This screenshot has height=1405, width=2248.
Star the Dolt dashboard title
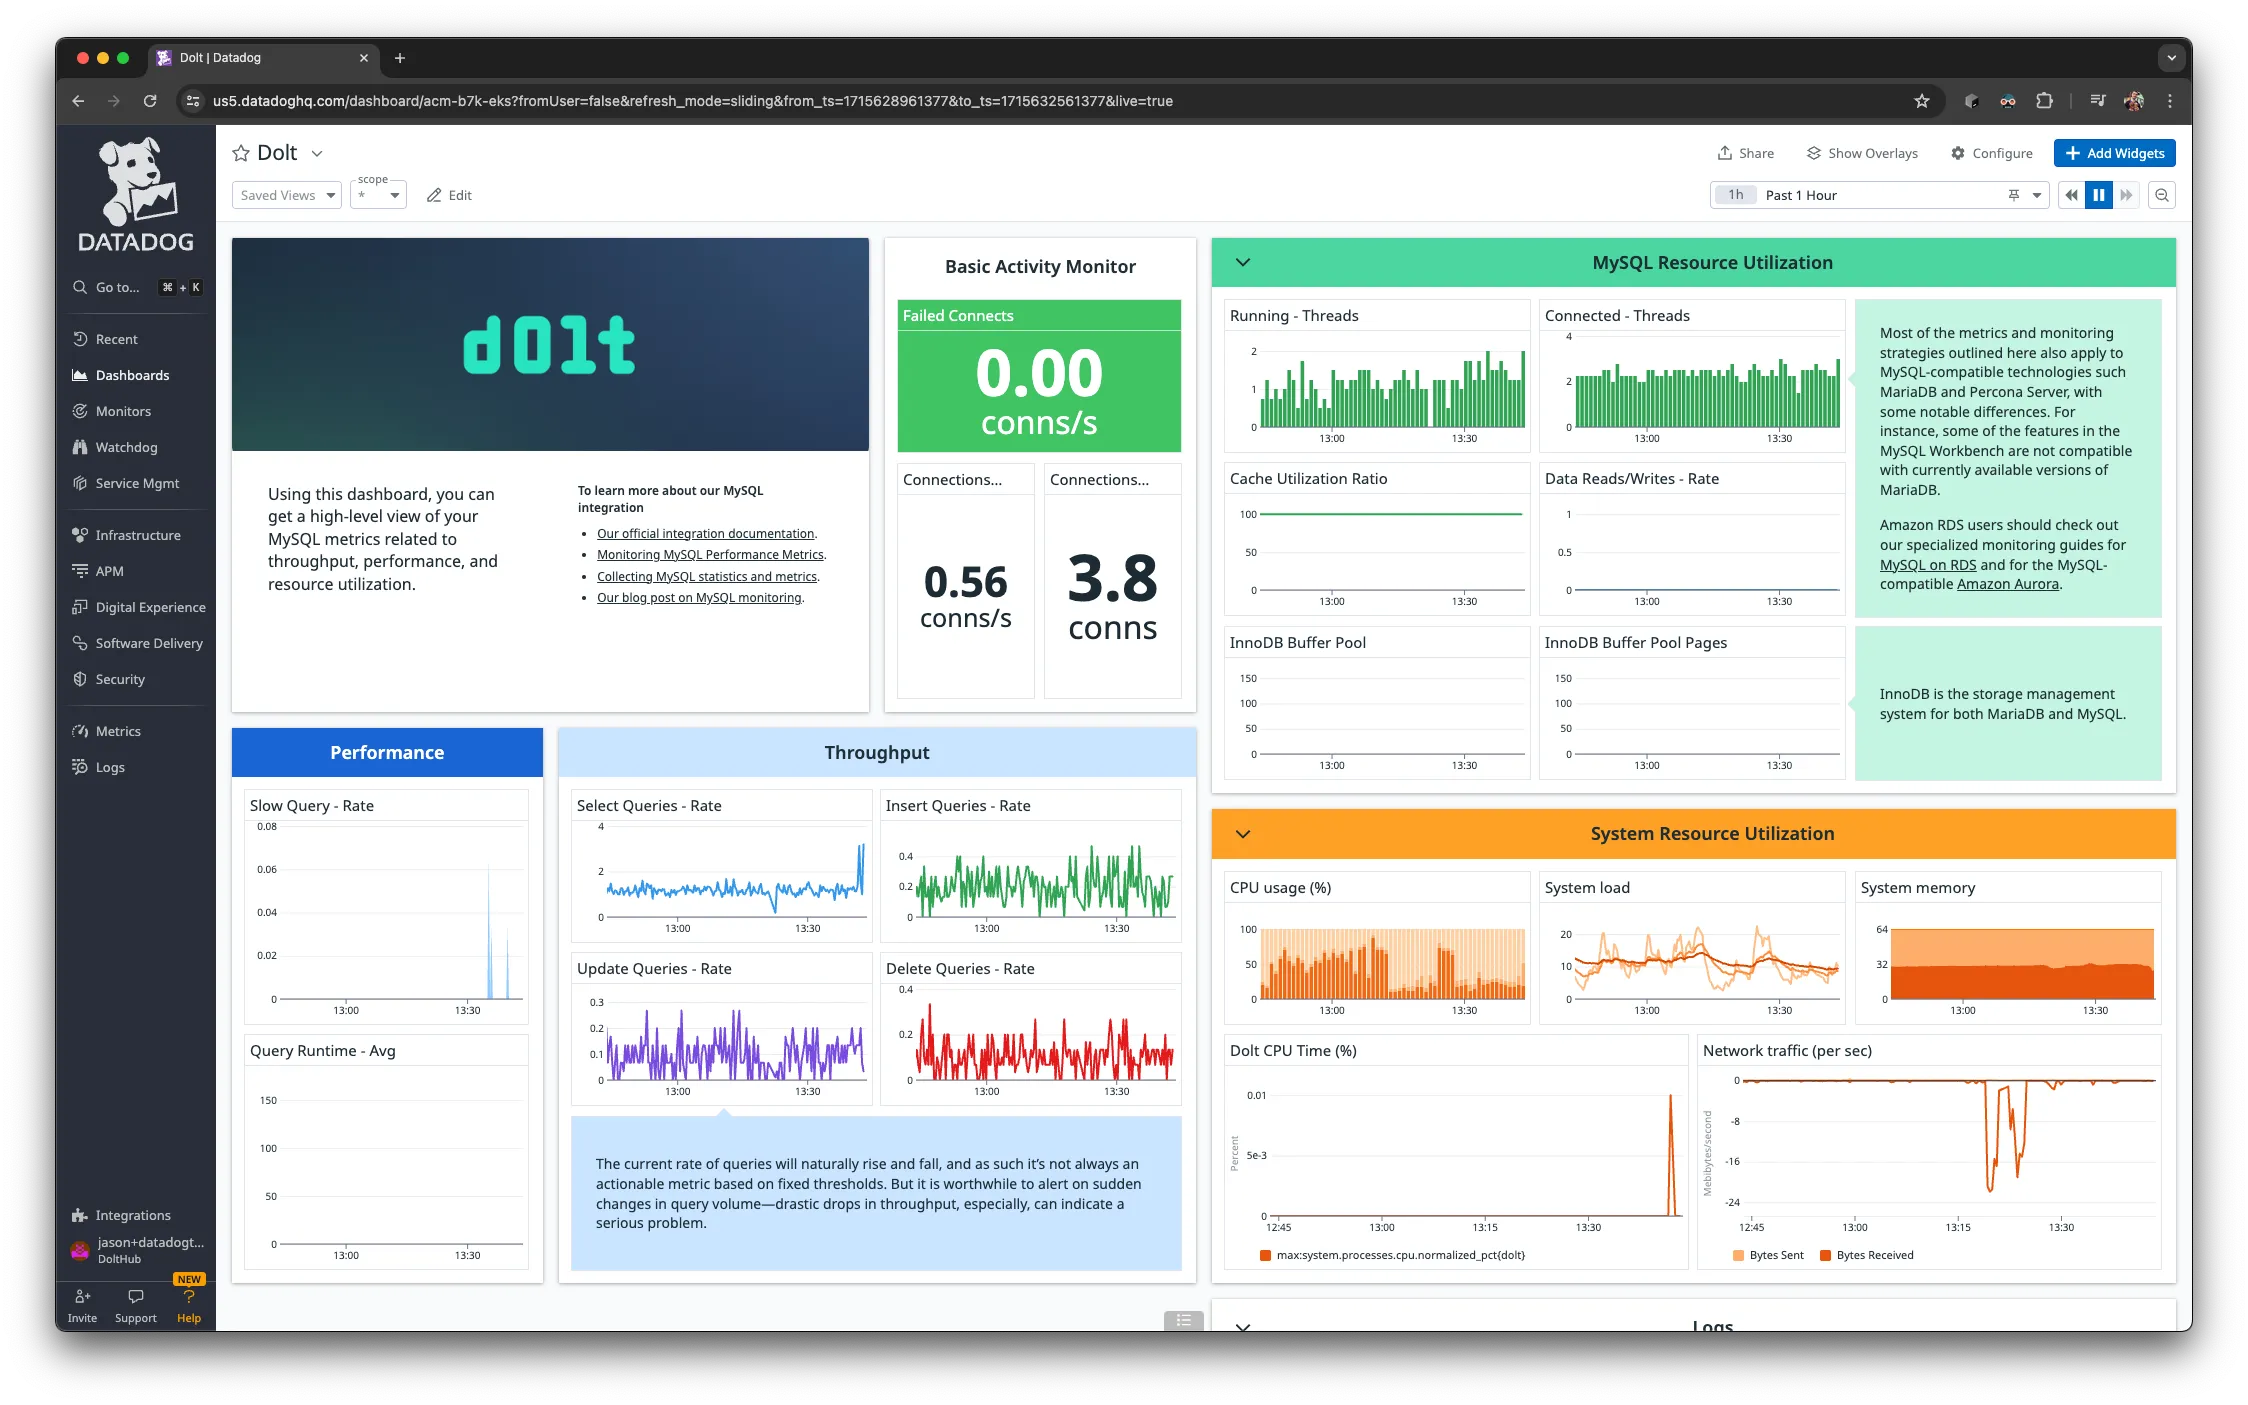point(240,152)
